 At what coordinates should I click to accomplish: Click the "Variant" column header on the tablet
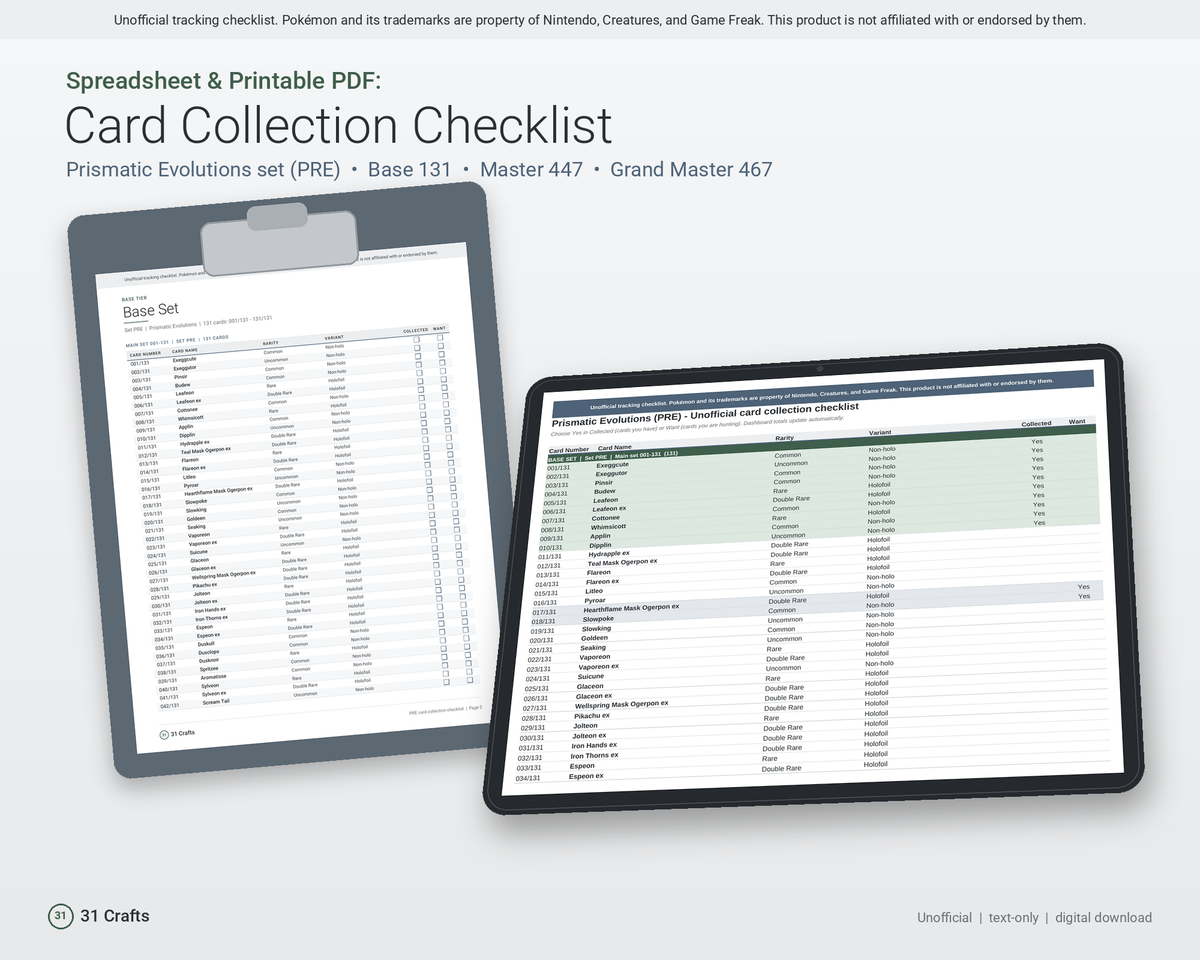coord(880,433)
